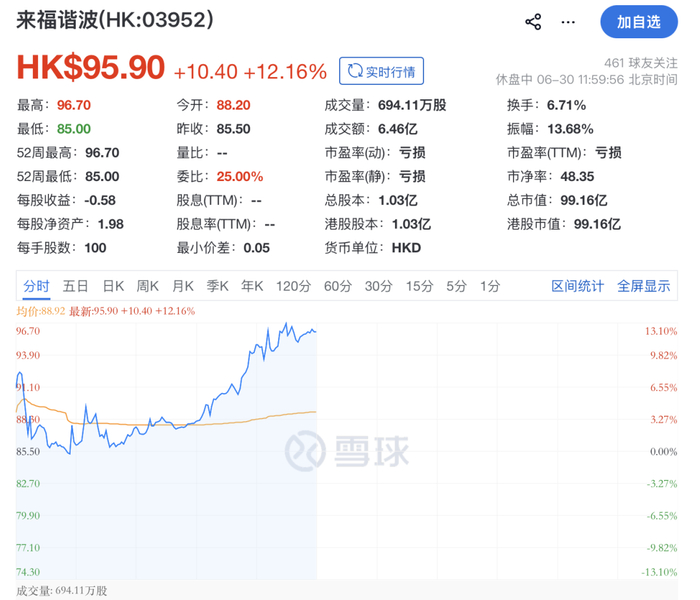
Task: Click the 最高 value 96.70
Action: point(74,105)
